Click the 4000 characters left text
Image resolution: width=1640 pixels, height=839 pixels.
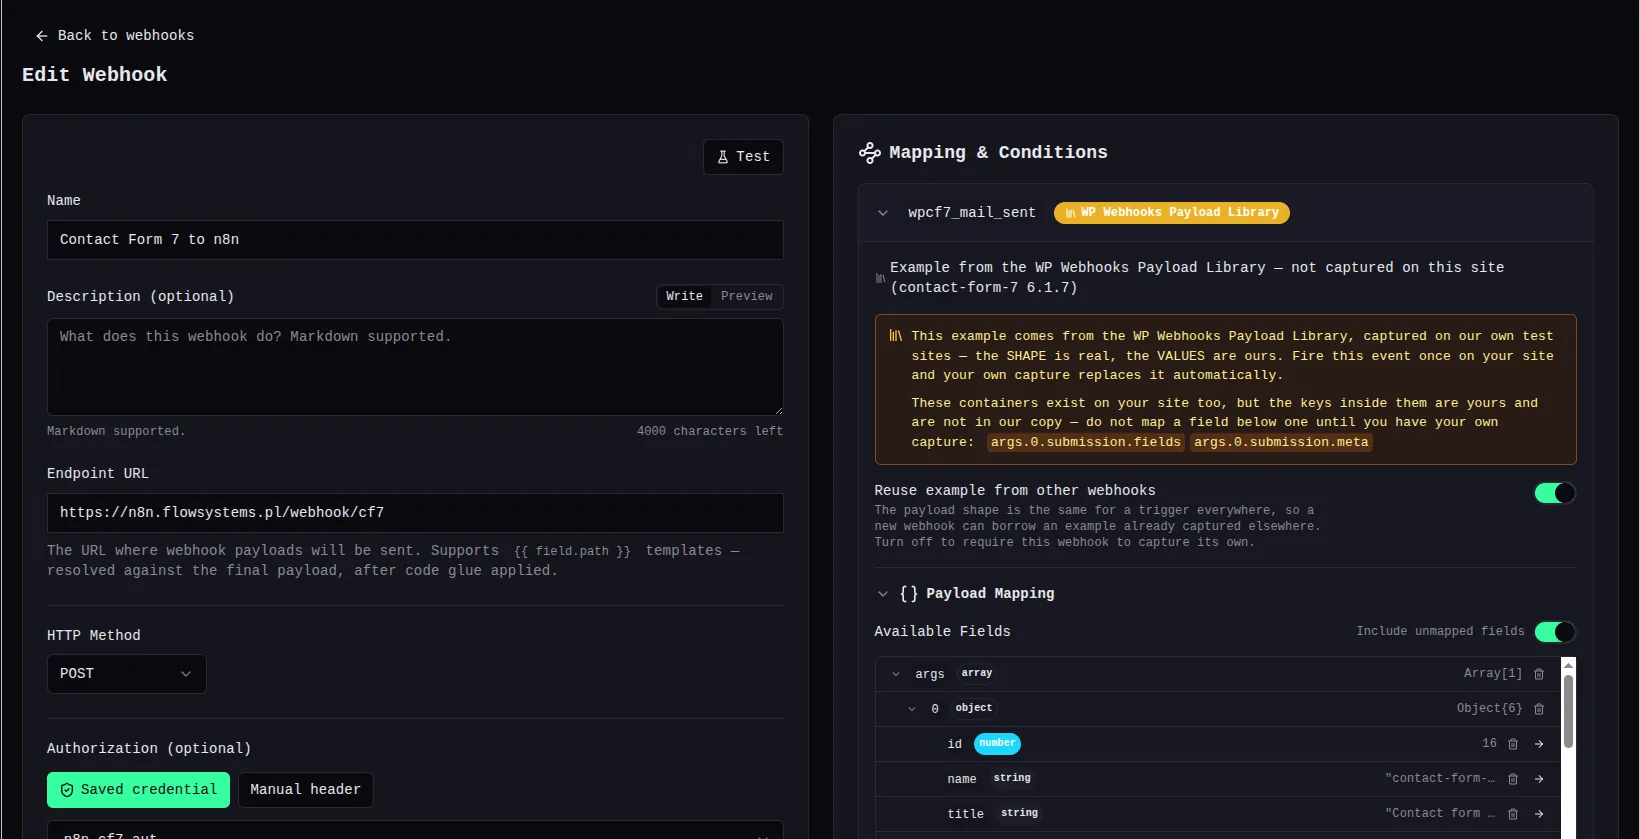click(x=710, y=432)
